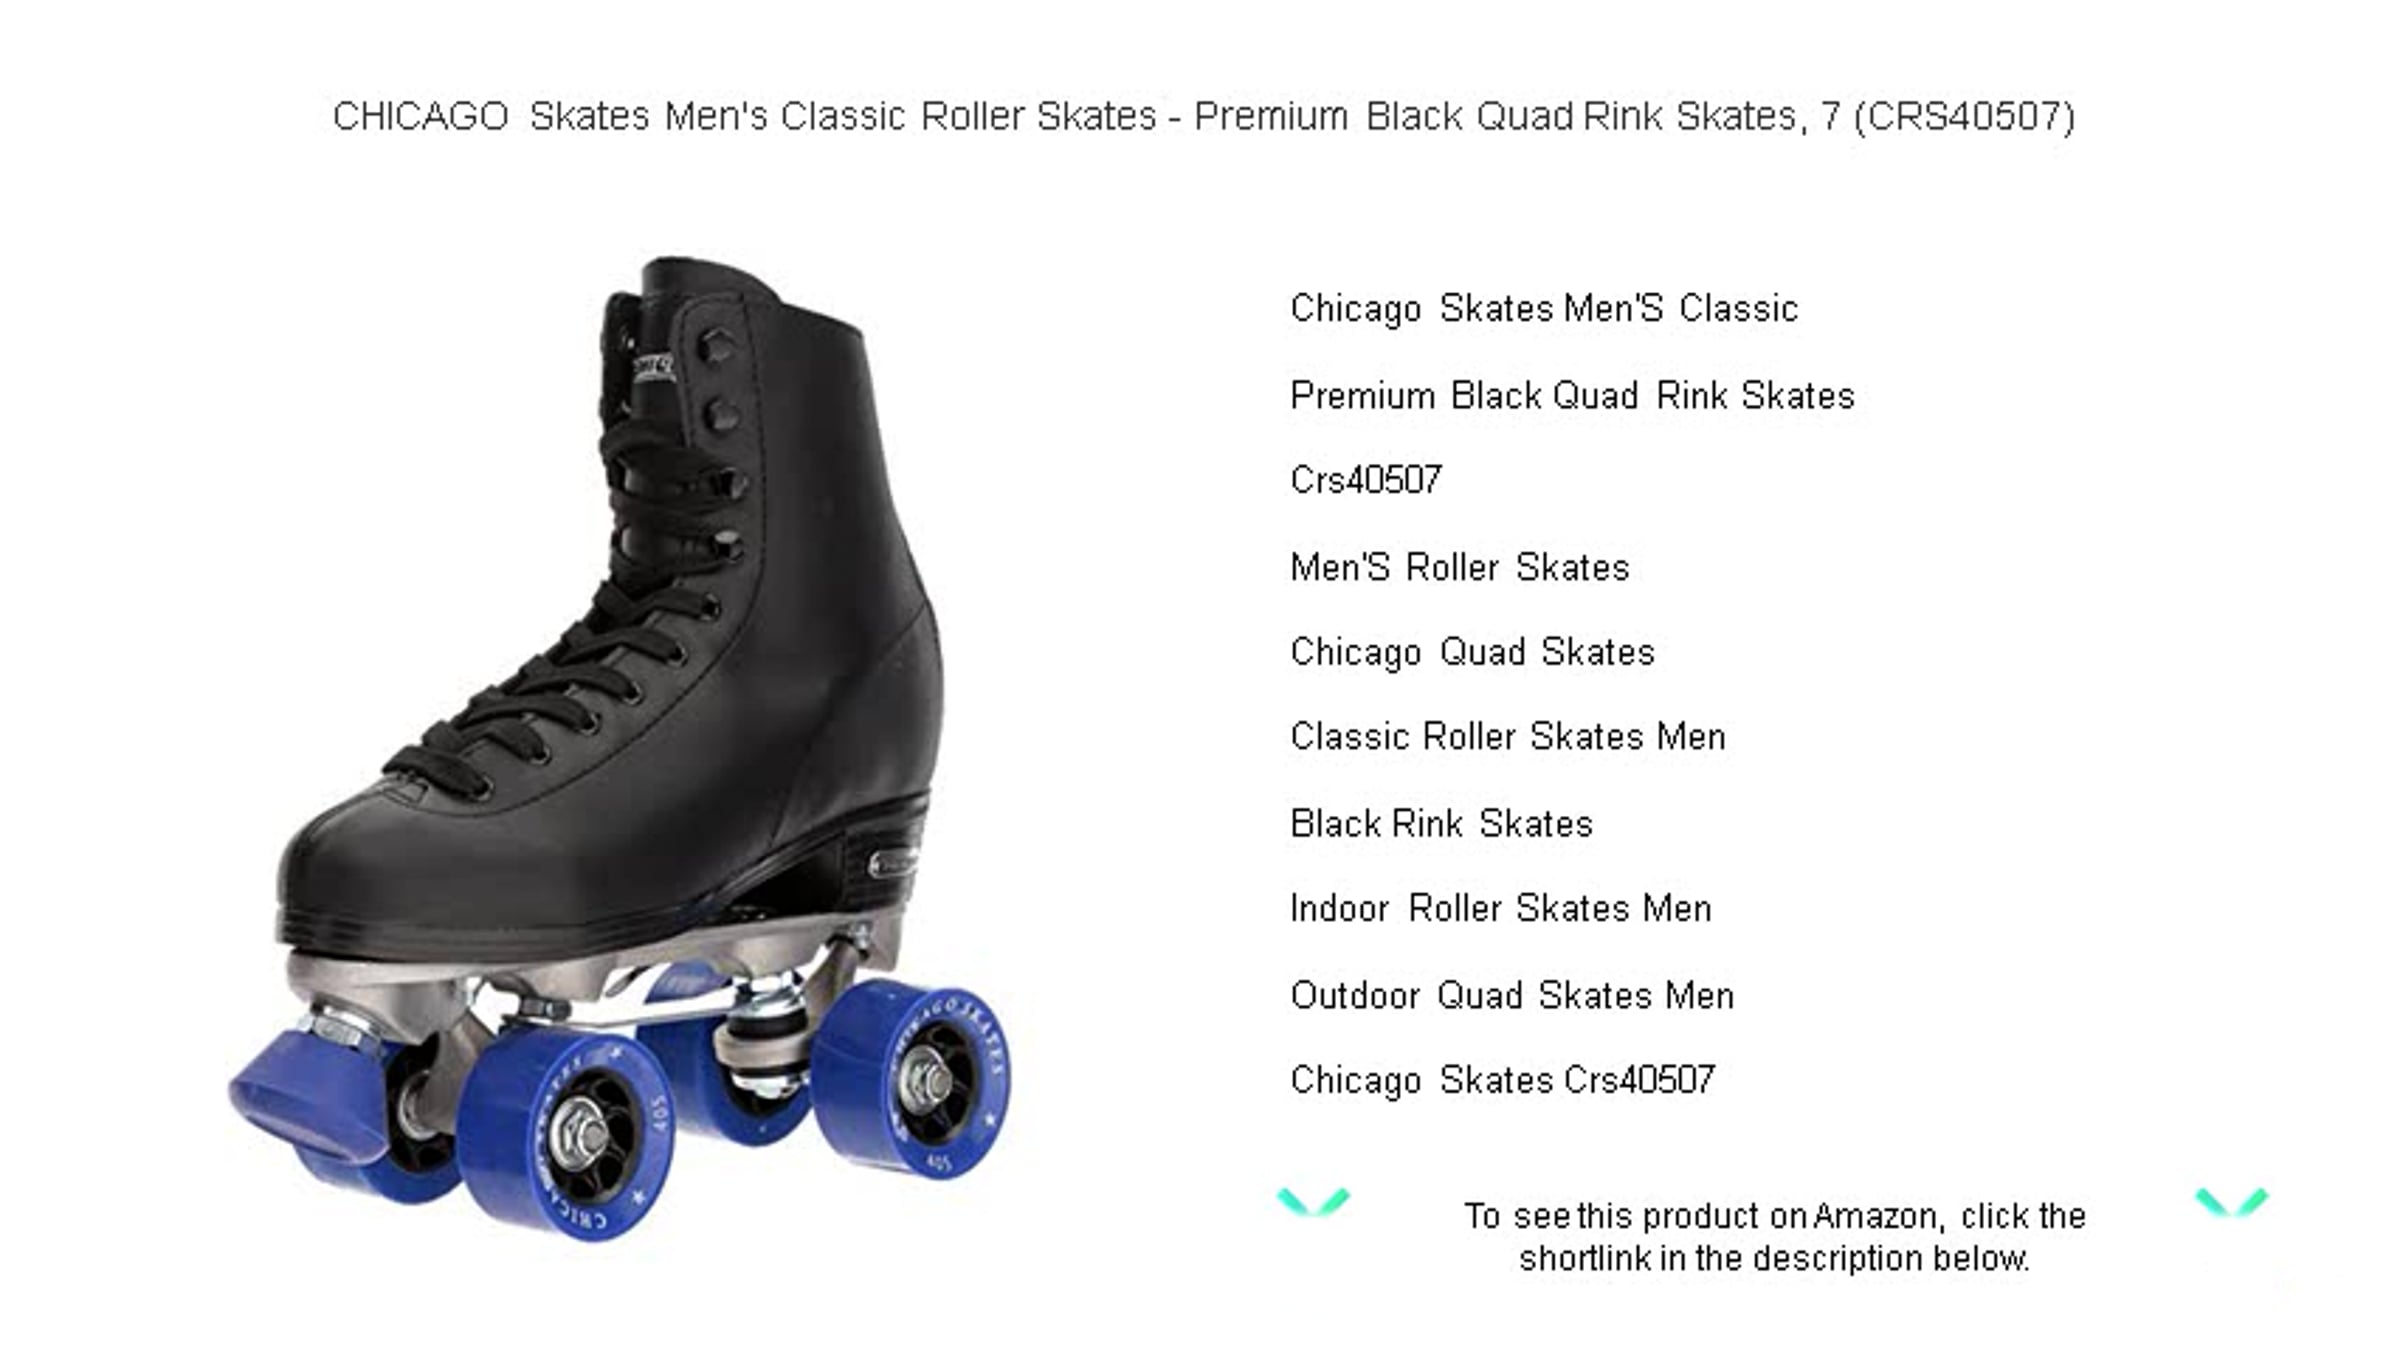This screenshot has height=1352, width=2400.
Task: Click the left teal down-arrow chevron
Action: pos(1313,1202)
